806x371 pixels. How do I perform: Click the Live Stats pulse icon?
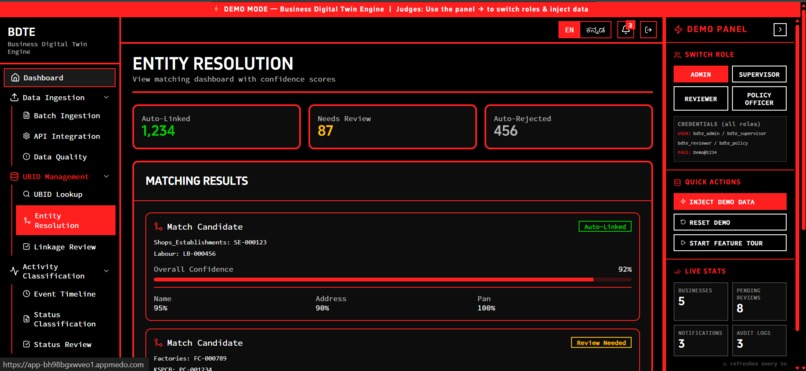click(x=677, y=271)
